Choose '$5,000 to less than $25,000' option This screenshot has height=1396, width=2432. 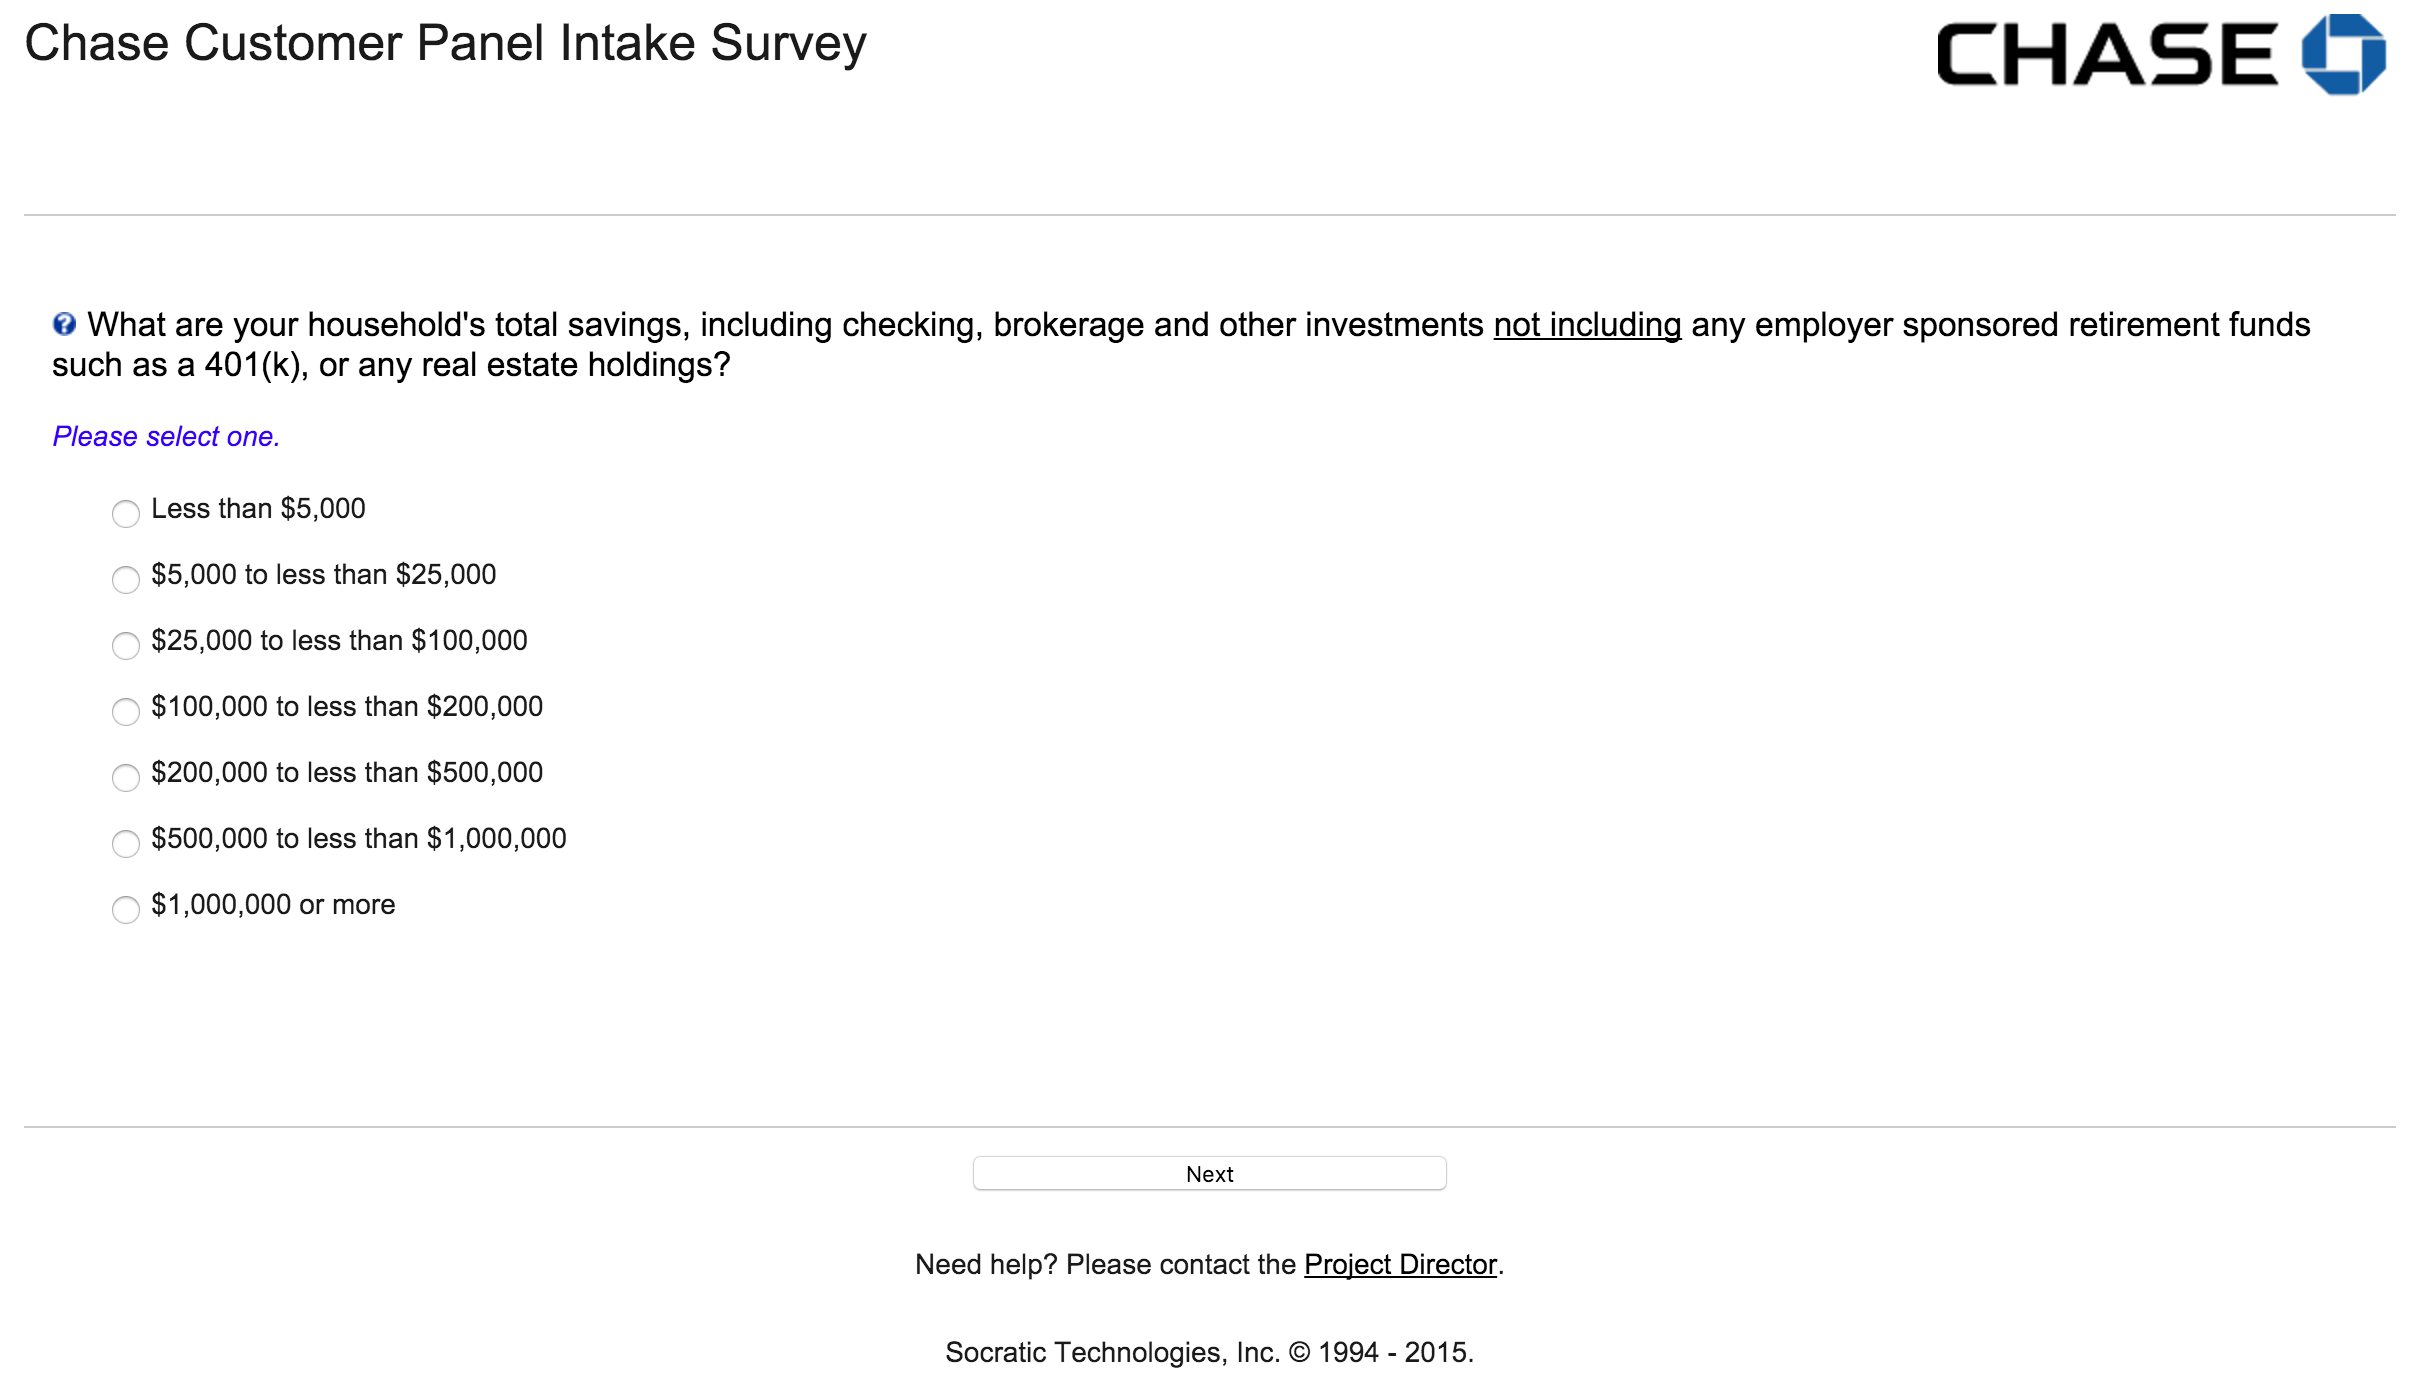126,580
